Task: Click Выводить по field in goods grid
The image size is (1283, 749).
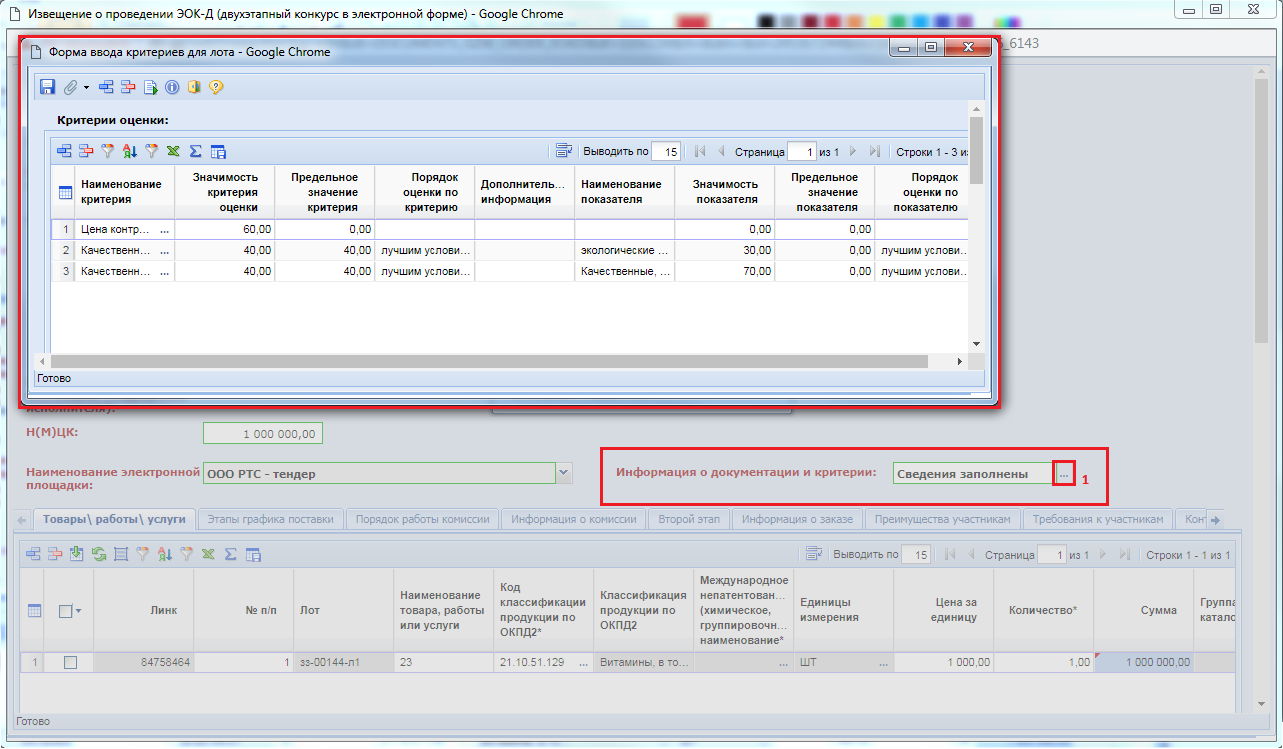Action: point(916,554)
